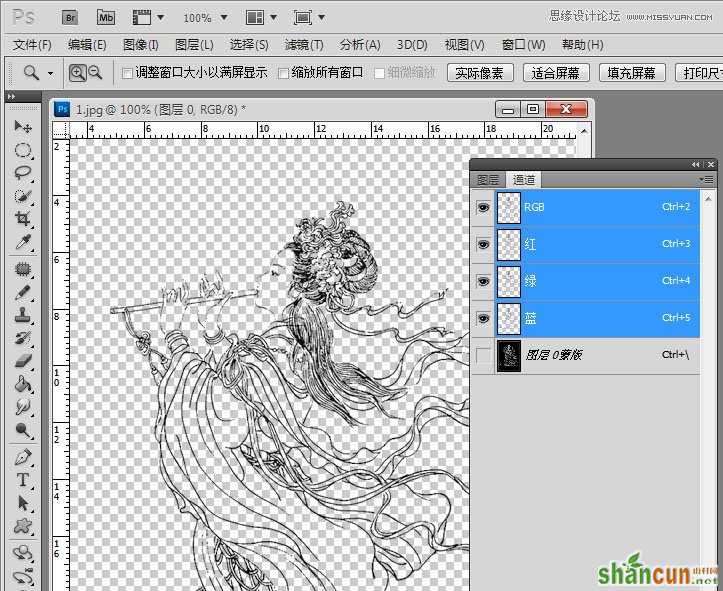The image size is (723, 591).
Task: Open the 图像(I) menu
Action: pyautogui.click(x=141, y=45)
